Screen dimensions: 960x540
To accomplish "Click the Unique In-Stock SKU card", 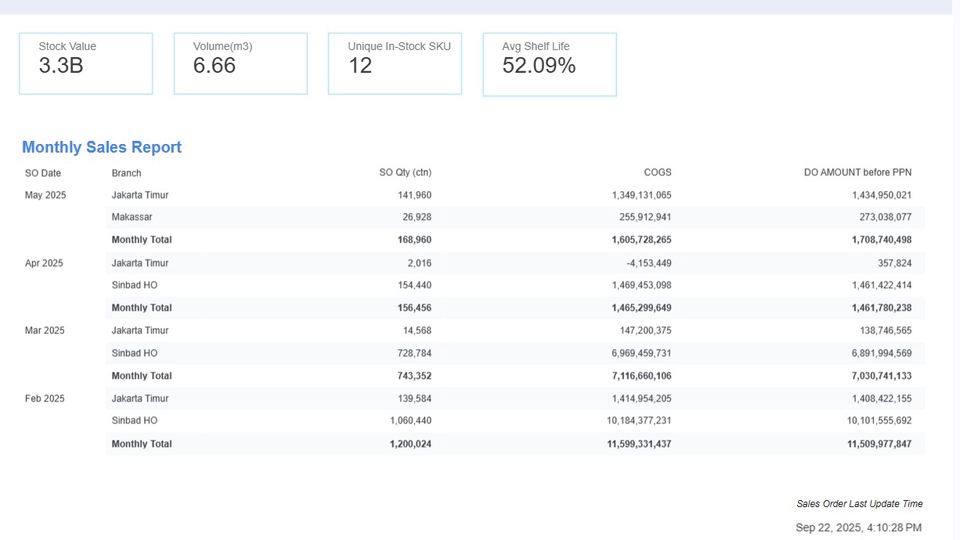I will [395, 64].
